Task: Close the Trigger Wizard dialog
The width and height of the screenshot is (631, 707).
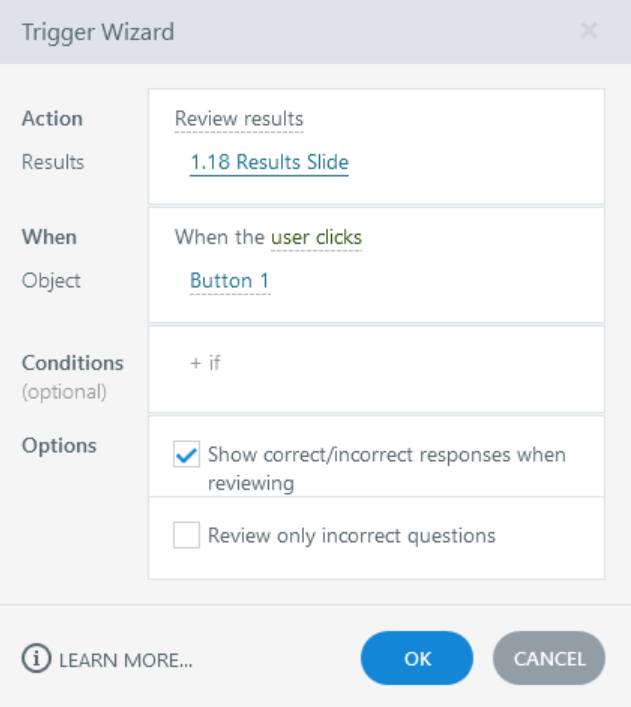Action: click(589, 31)
